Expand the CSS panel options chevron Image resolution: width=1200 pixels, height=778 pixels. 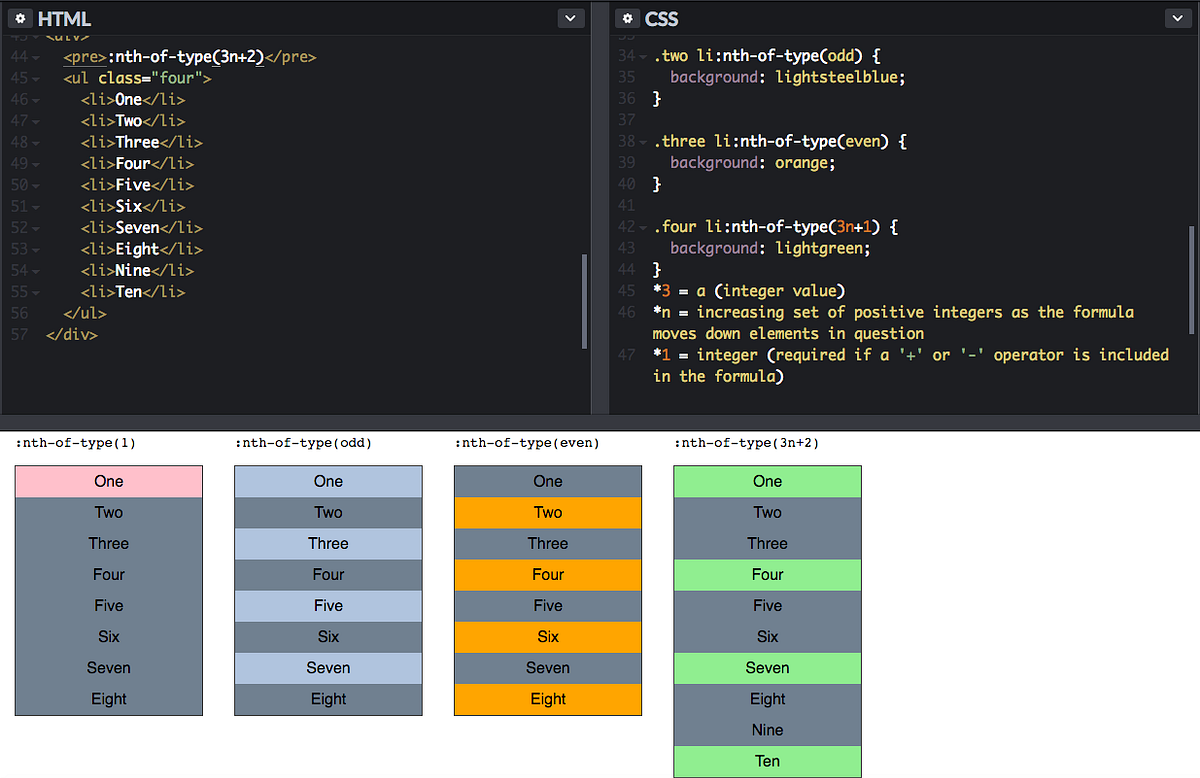[1177, 17]
